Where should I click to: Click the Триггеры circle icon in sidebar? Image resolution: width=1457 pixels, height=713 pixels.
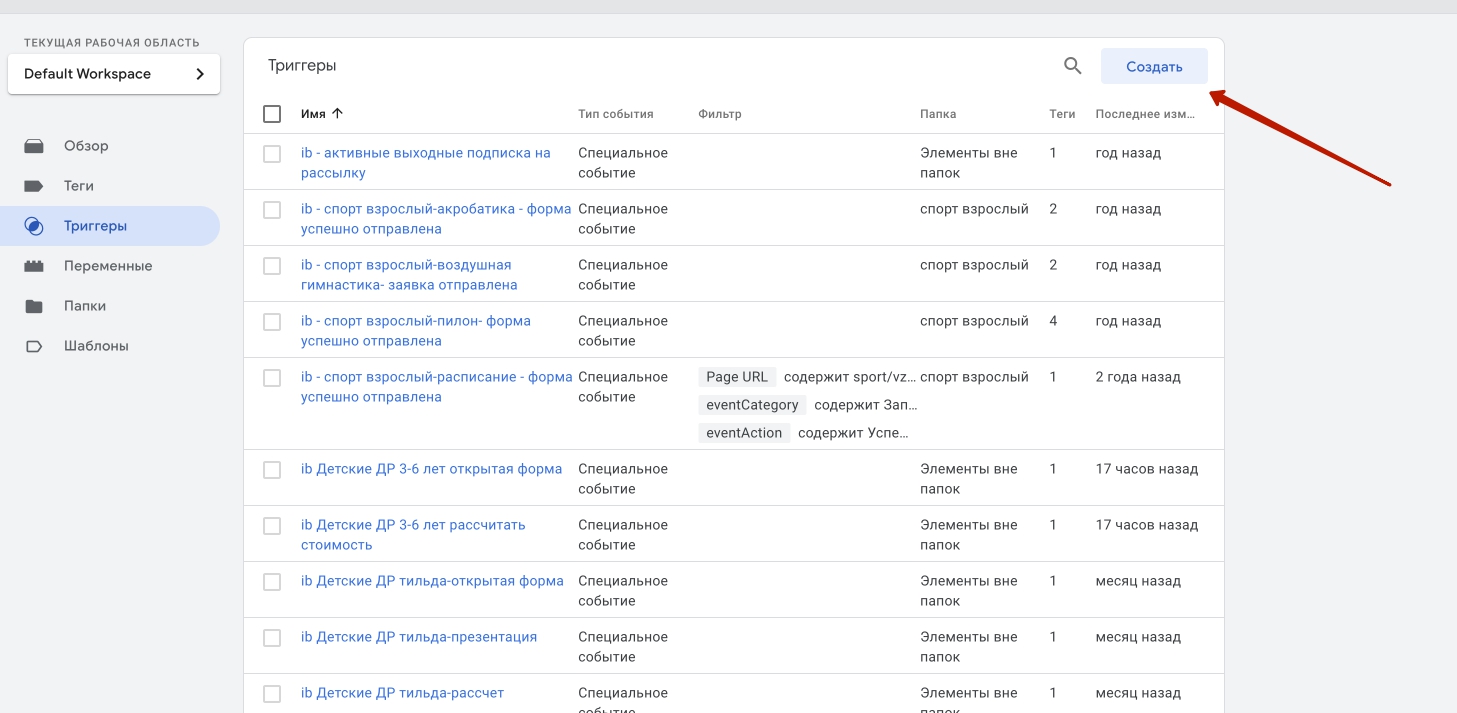34,226
